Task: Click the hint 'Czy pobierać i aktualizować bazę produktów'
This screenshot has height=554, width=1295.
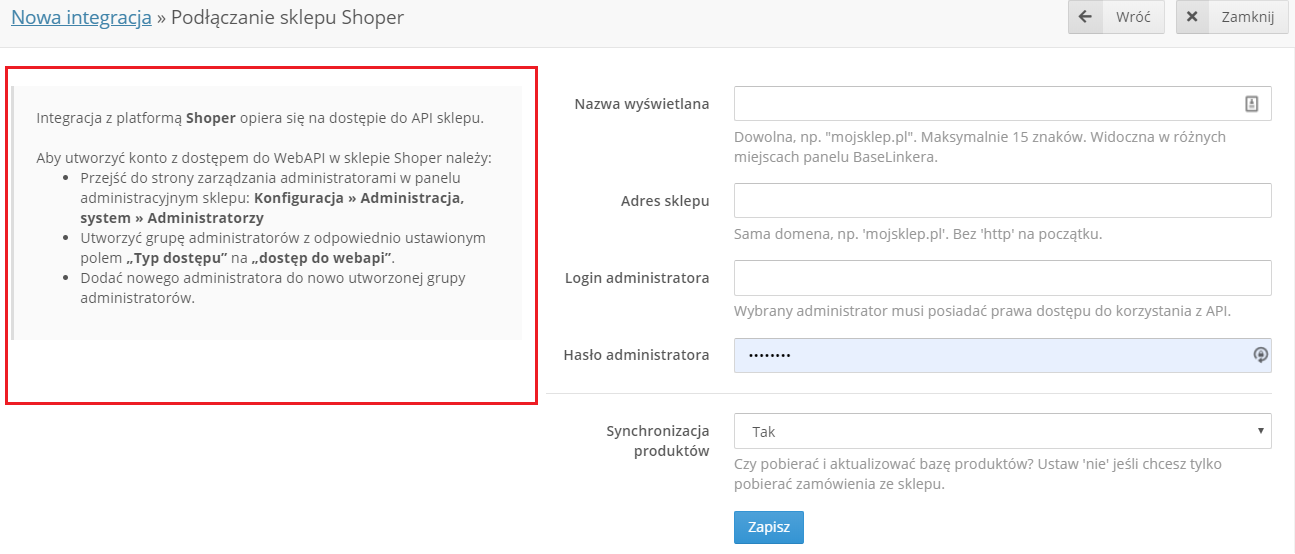Action: point(977,475)
